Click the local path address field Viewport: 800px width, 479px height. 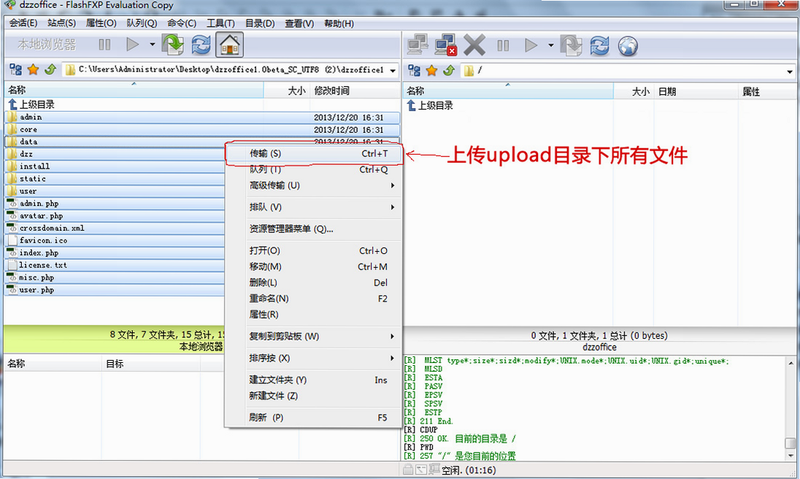pyautogui.click(x=231, y=70)
